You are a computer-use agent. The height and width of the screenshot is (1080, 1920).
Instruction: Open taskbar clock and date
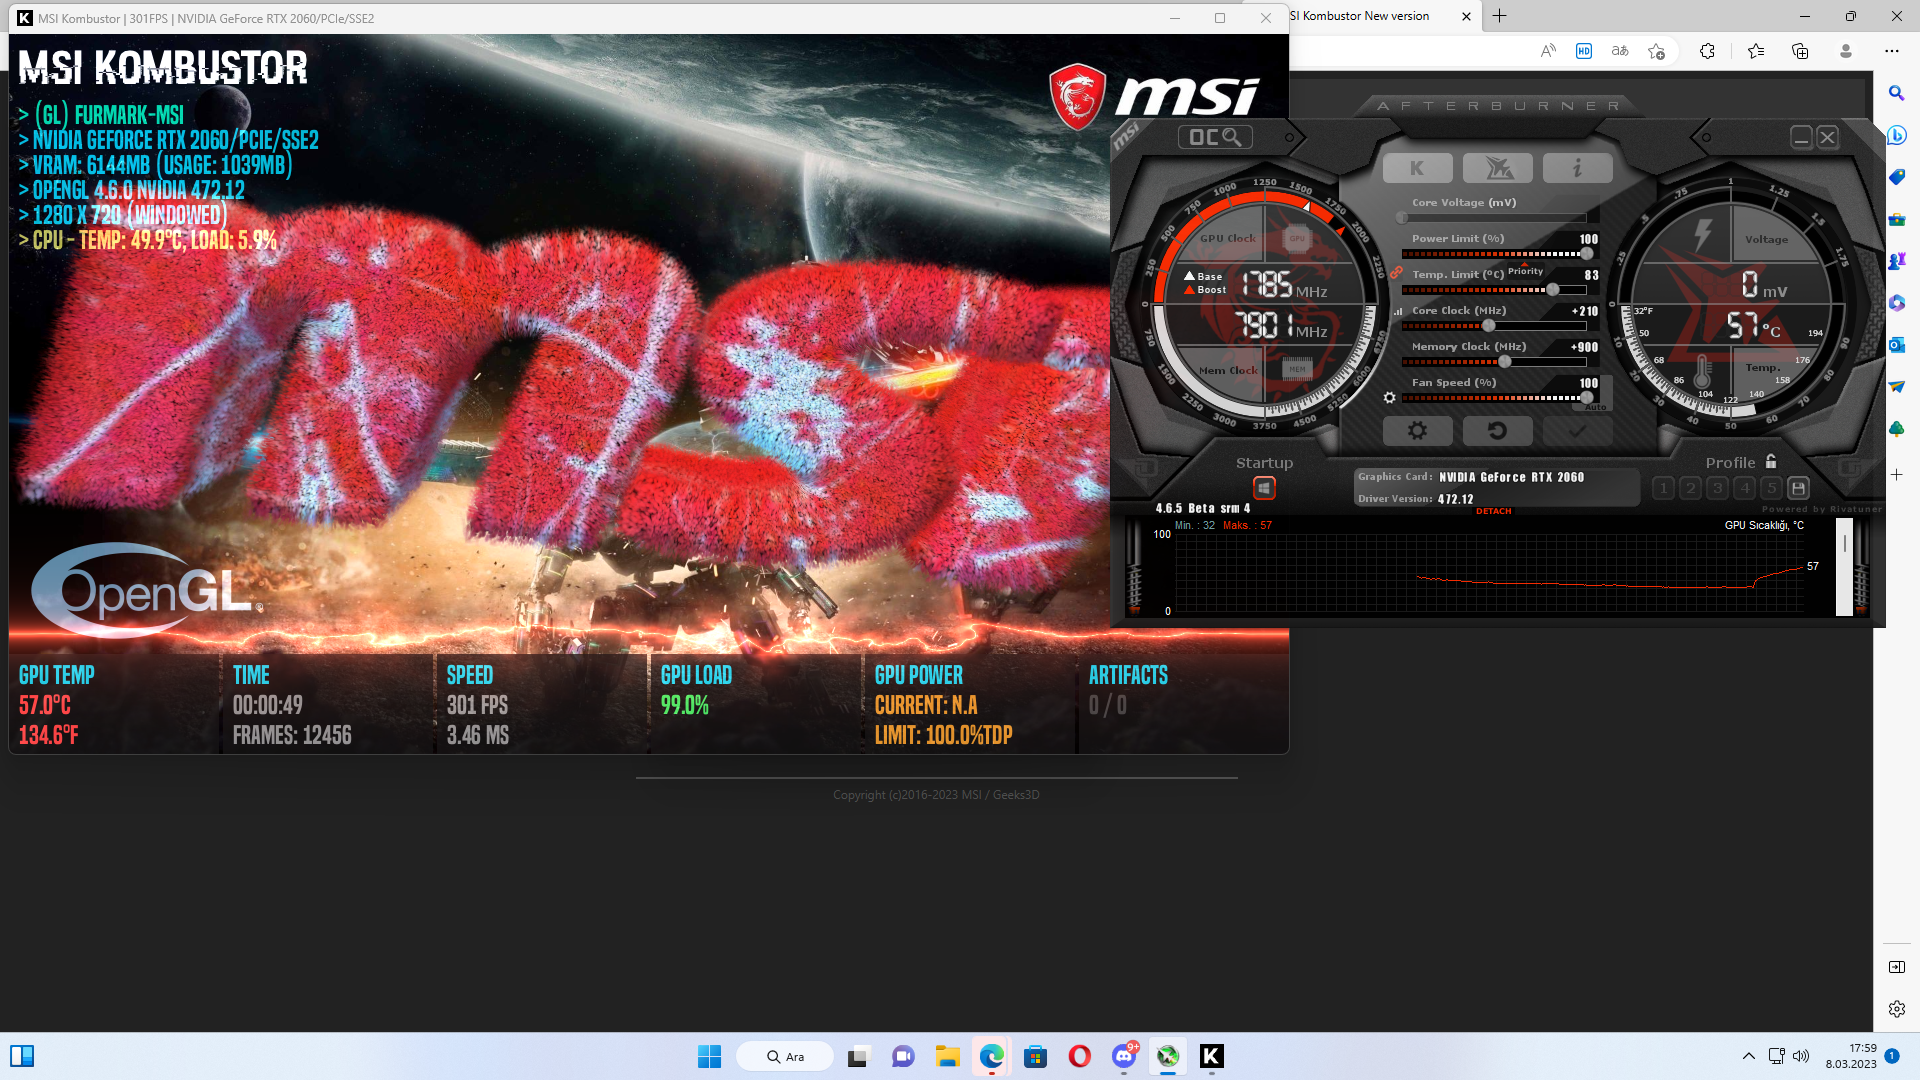pyautogui.click(x=1851, y=1056)
